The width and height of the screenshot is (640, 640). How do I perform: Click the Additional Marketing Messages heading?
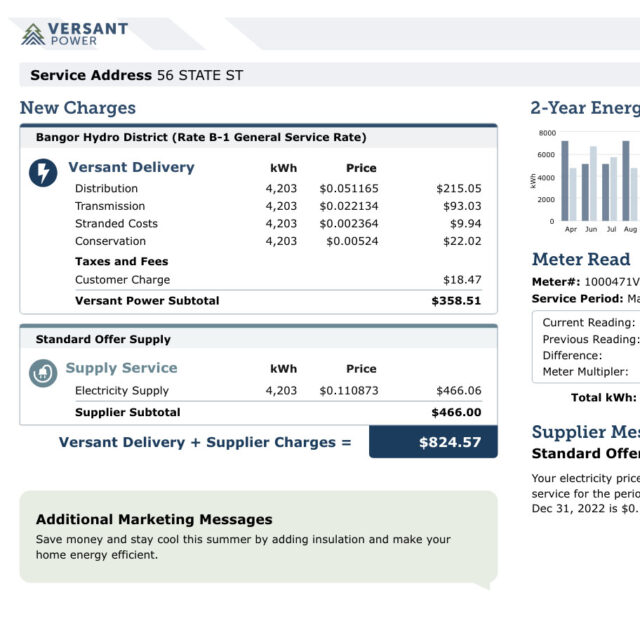tap(154, 519)
